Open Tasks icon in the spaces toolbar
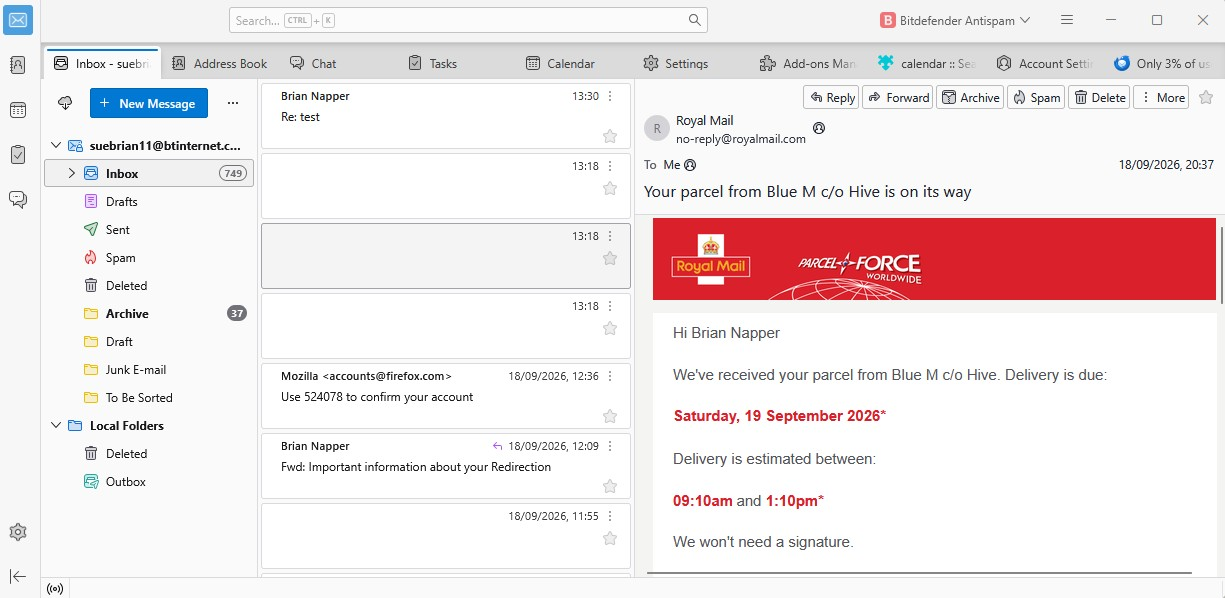Screen dimensions: 1225x598 18,155
